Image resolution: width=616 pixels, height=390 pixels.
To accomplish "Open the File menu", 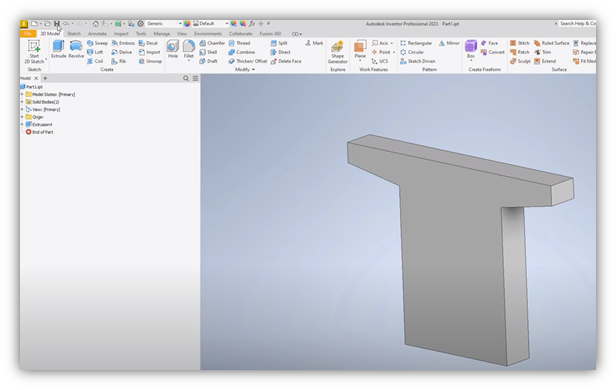I will [28, 34].
